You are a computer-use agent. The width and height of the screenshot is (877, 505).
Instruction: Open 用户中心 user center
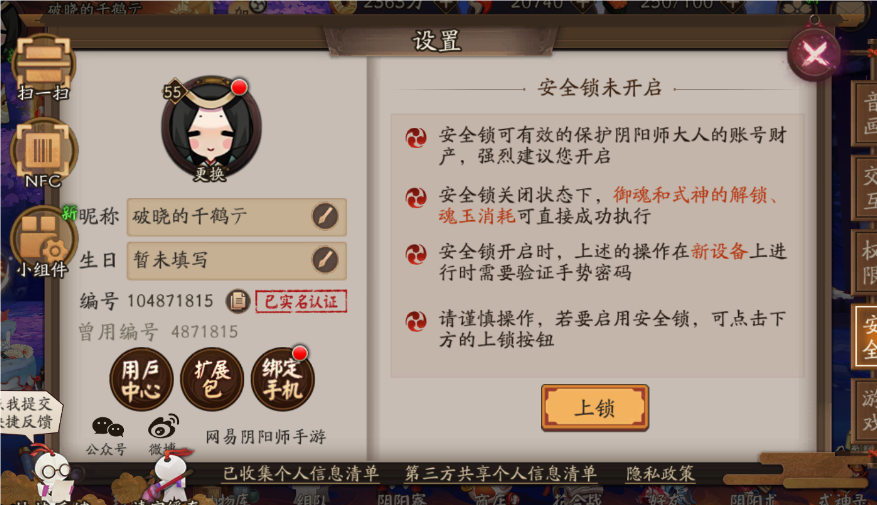point(141,379)
